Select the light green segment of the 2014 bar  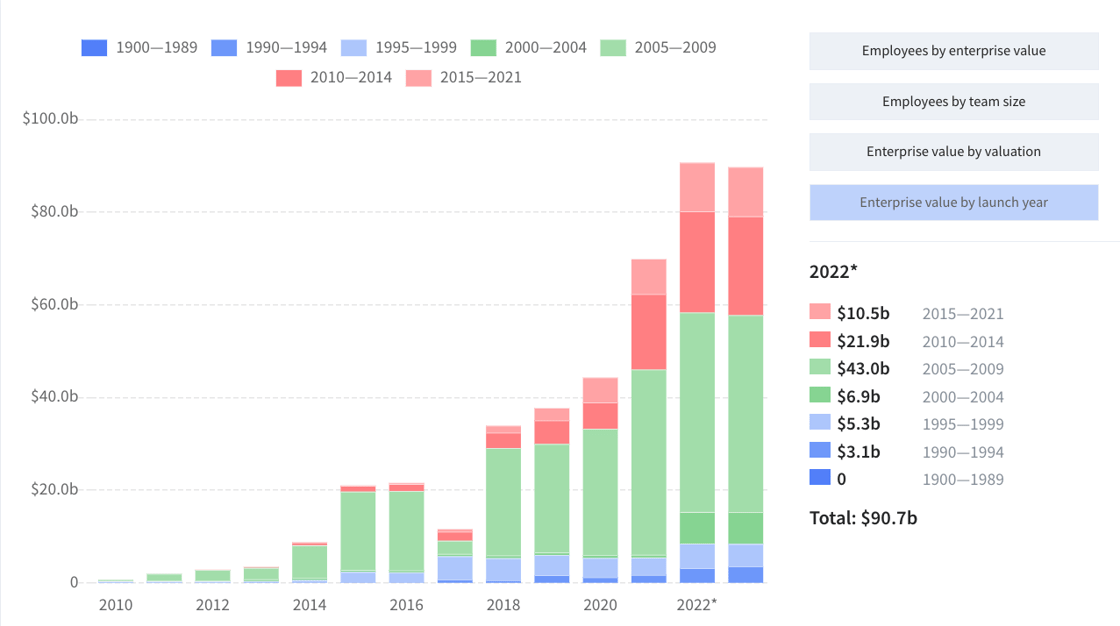click(x=309, y=562)
